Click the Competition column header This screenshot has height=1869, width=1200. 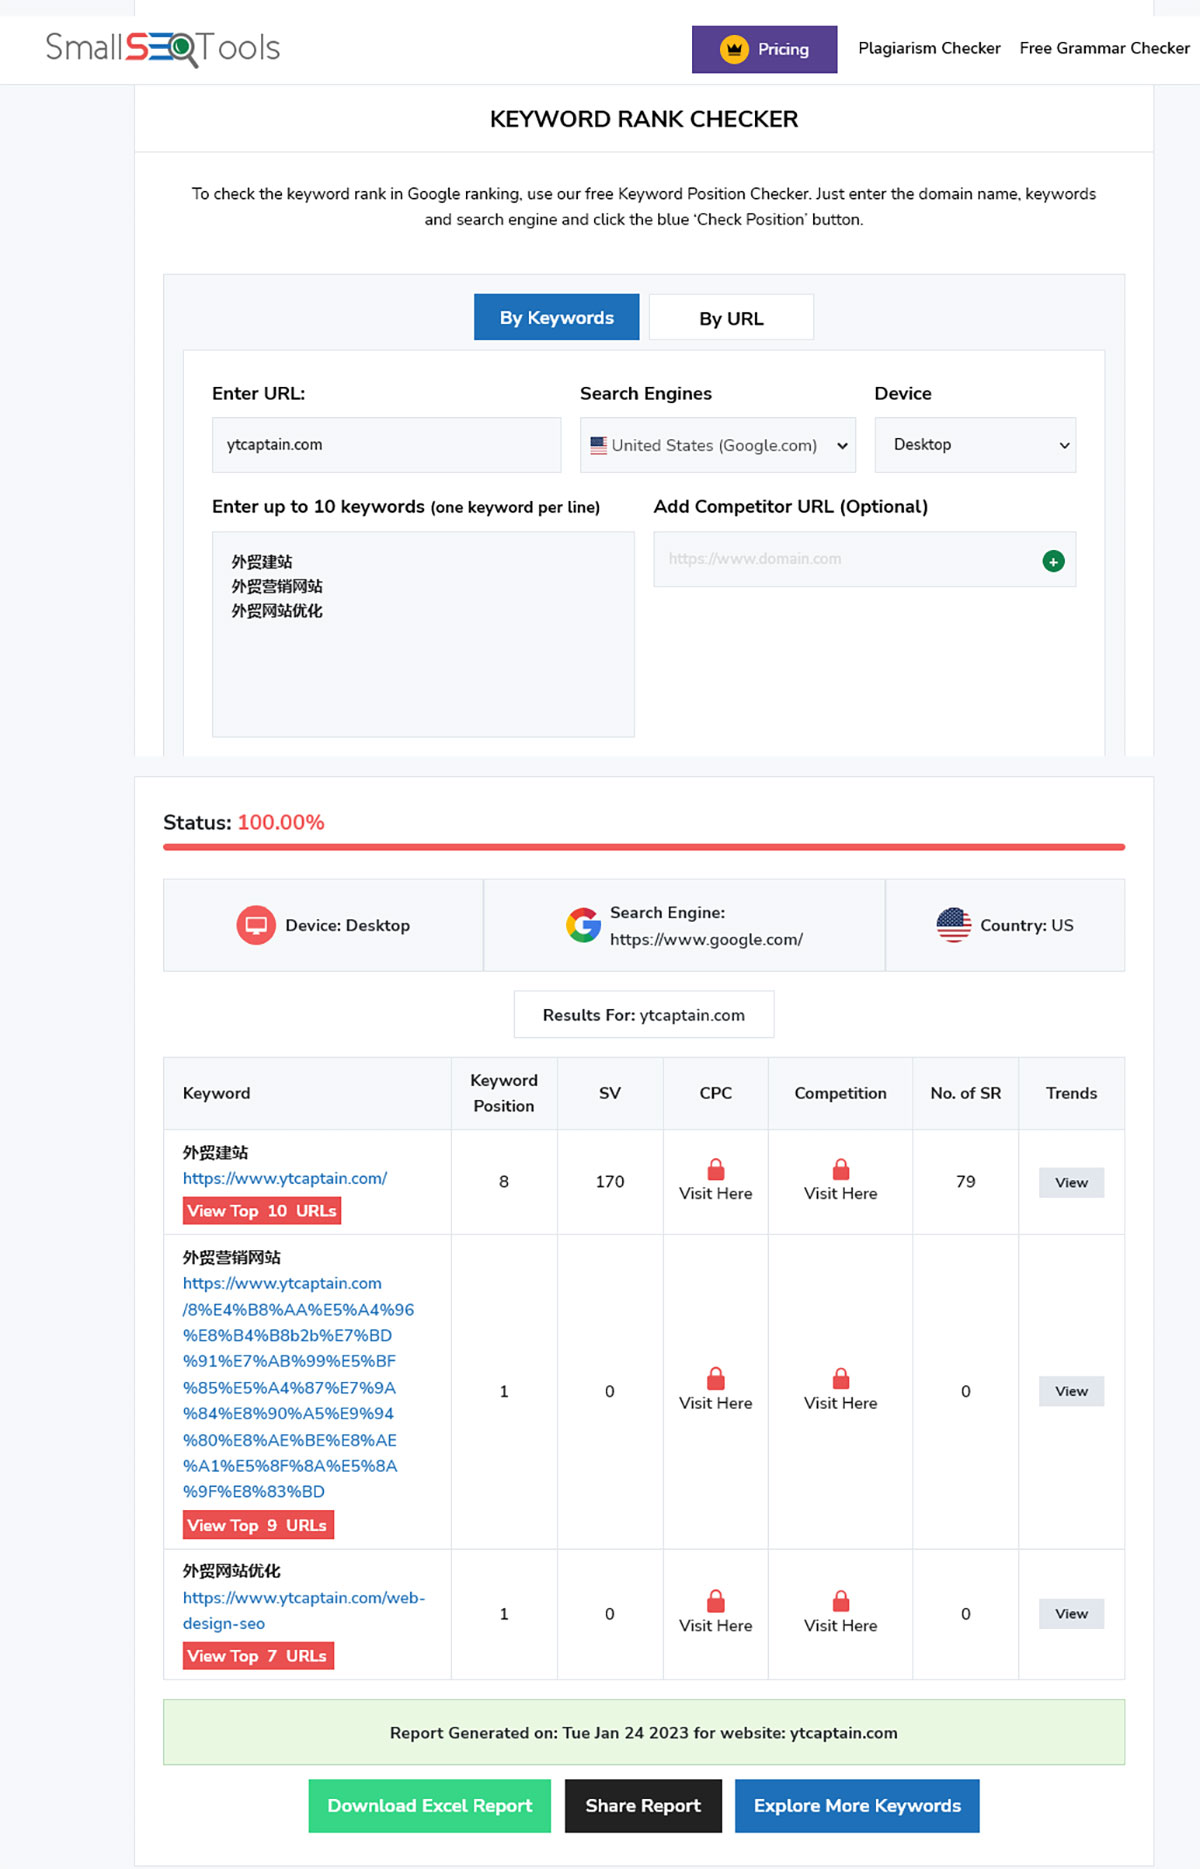[841, 1093]
